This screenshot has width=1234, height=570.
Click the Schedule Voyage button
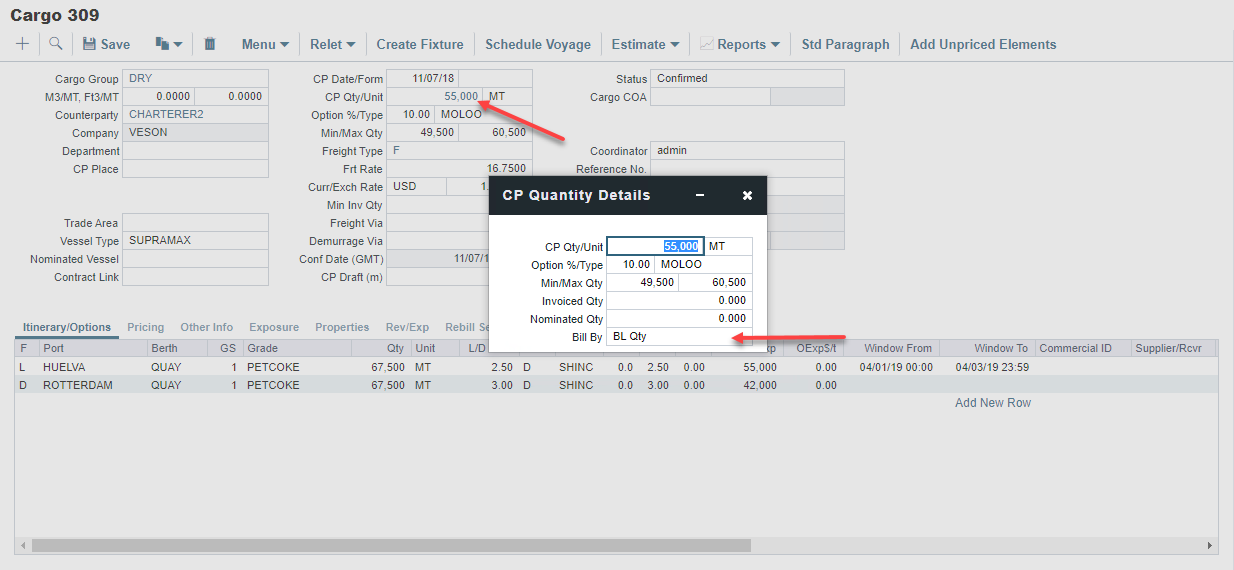click(x=538, y=44)
